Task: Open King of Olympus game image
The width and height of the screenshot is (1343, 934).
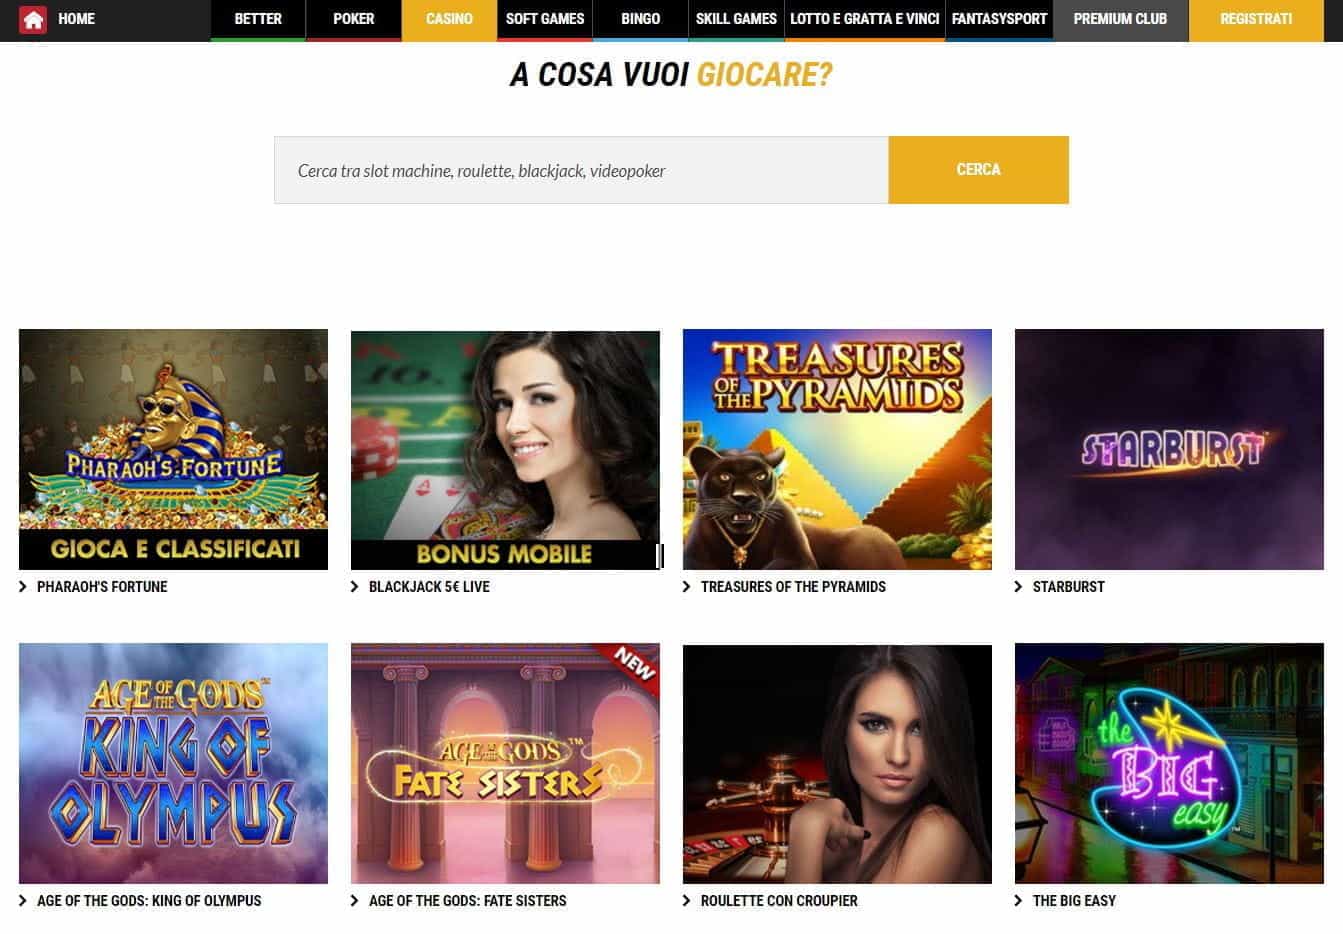Action: click(x=173, y=763)
